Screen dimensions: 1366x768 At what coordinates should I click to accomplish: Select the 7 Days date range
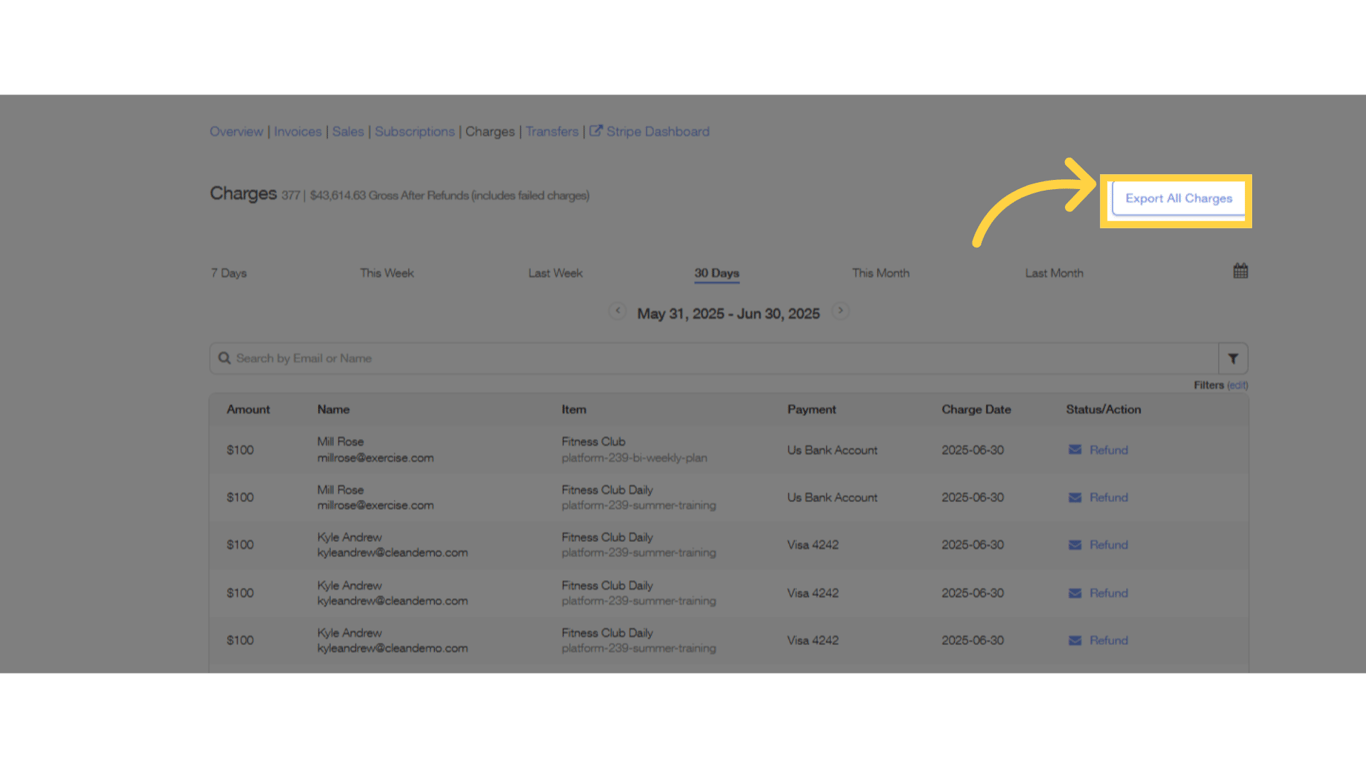[x=228, y=272]
